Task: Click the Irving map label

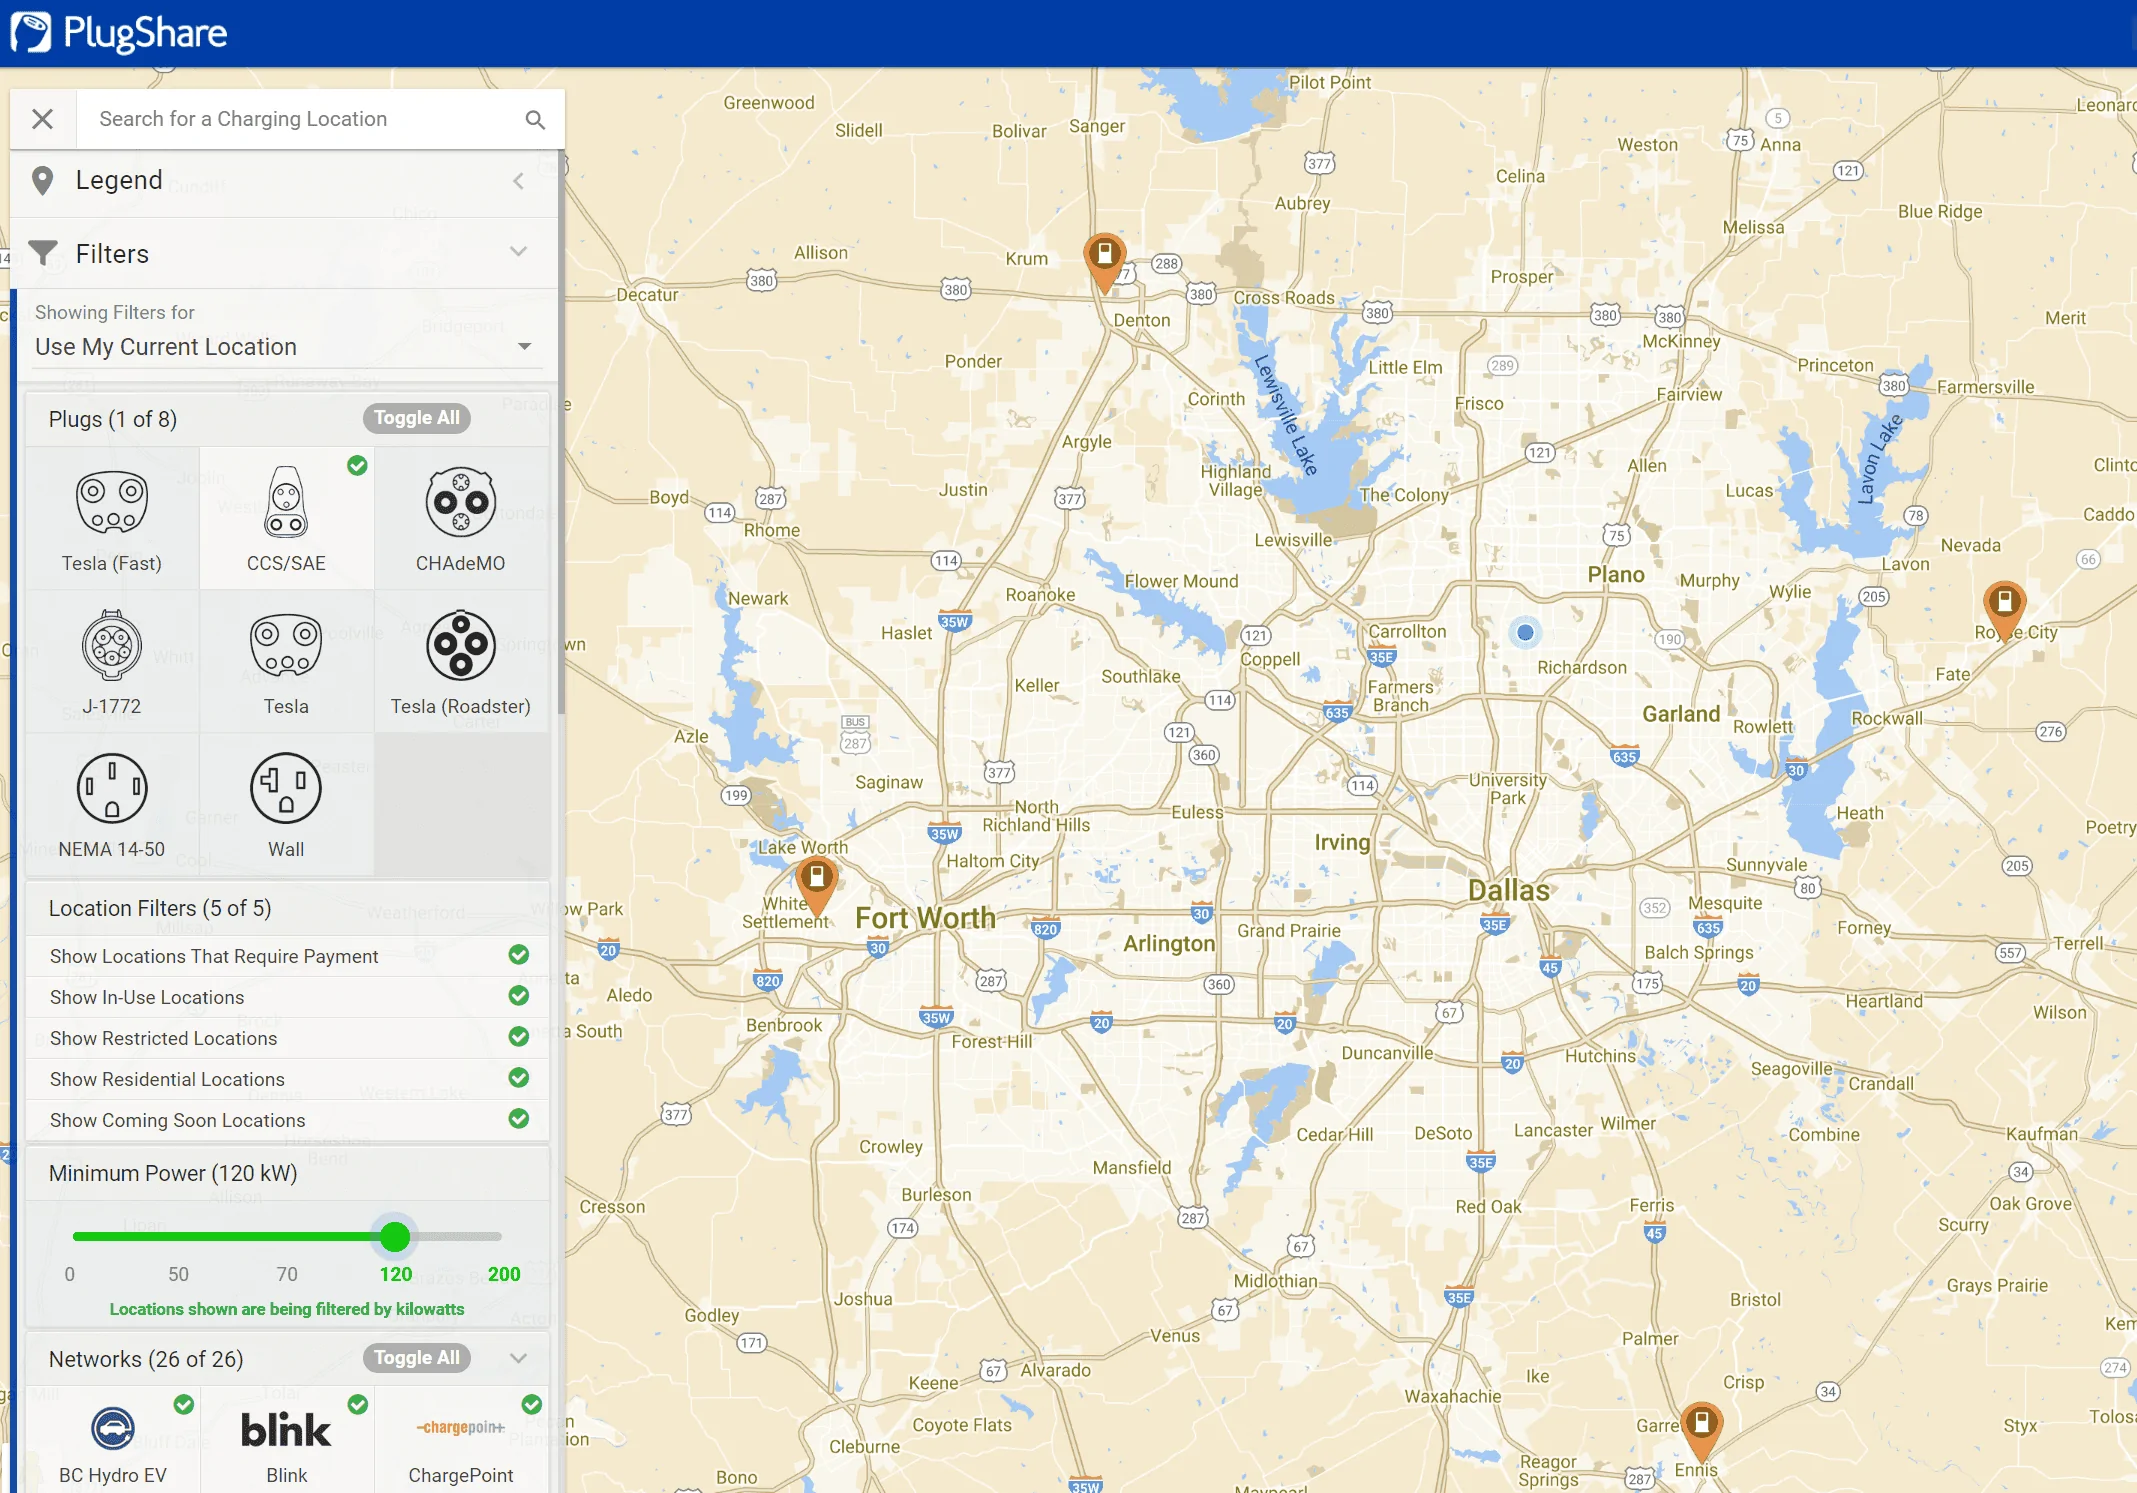Action: point(1342,842)
